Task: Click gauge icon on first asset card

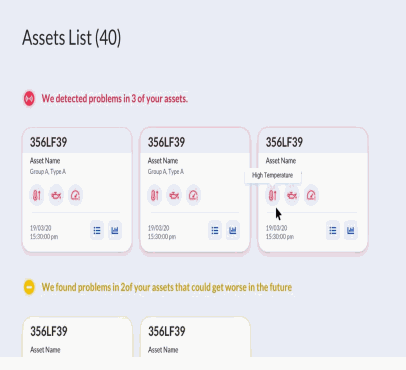Action: (75, 195)
